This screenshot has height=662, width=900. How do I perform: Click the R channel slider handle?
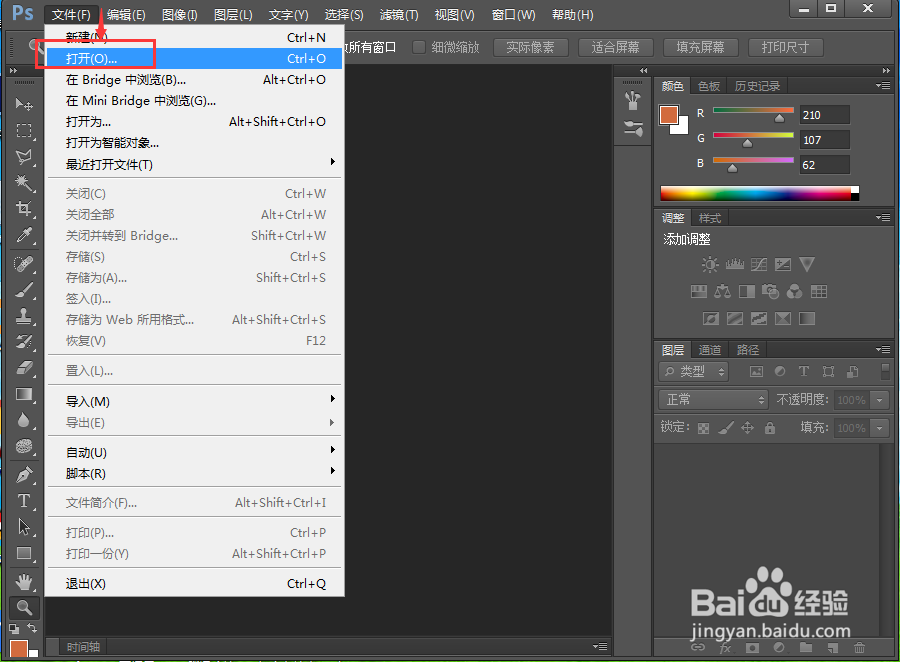779,118
